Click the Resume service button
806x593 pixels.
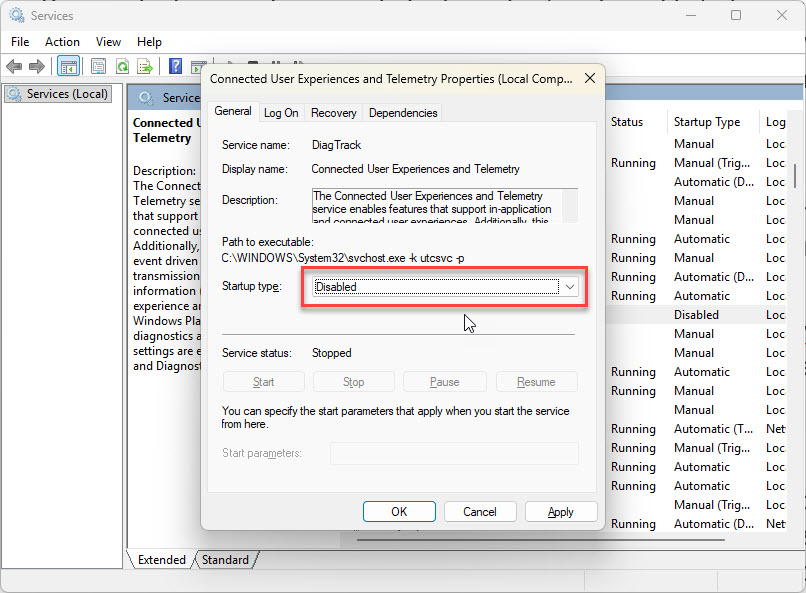536,382
